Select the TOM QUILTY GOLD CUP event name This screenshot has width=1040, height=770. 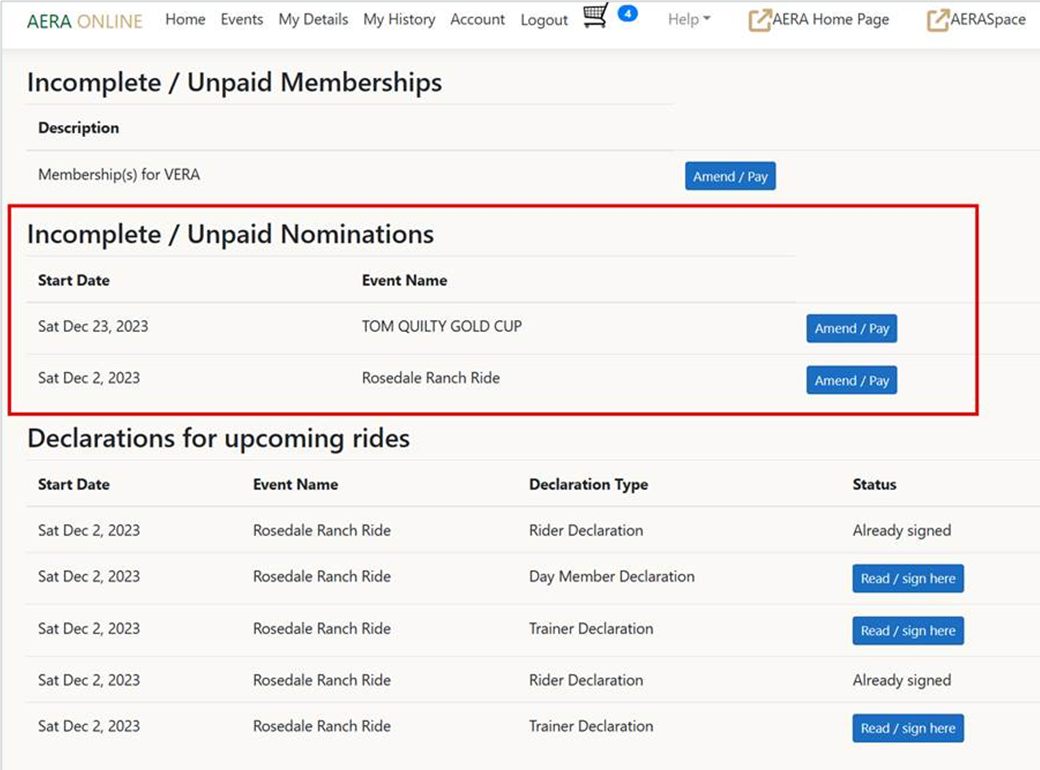[441, 326]
